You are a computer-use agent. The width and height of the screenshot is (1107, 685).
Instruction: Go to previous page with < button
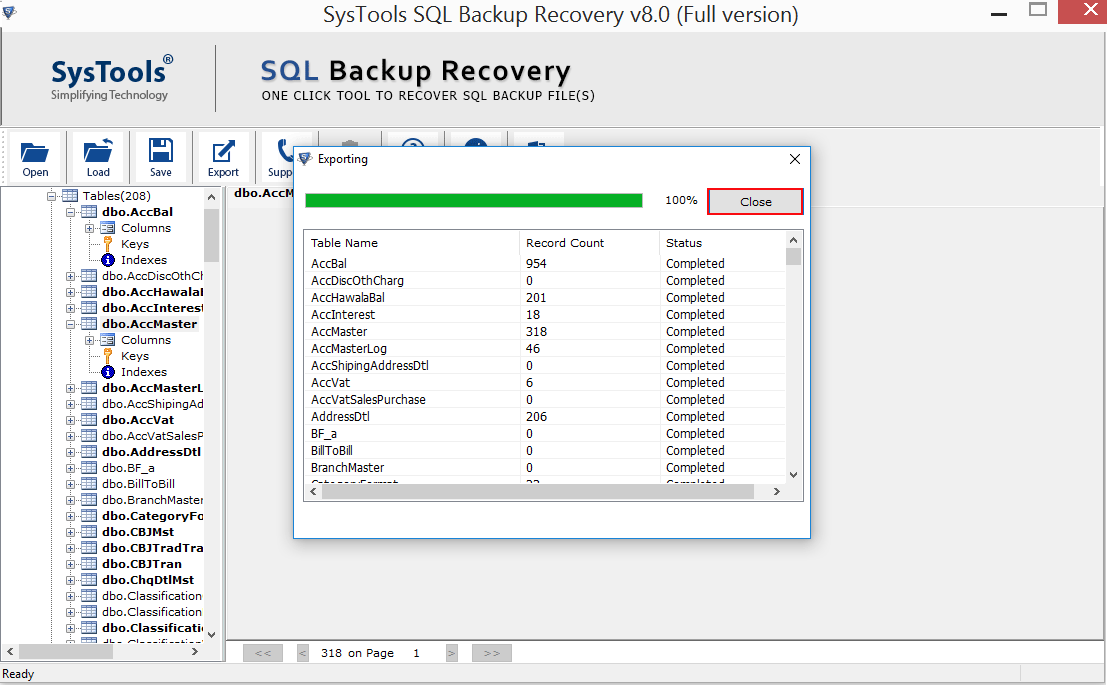coord(303,653)
